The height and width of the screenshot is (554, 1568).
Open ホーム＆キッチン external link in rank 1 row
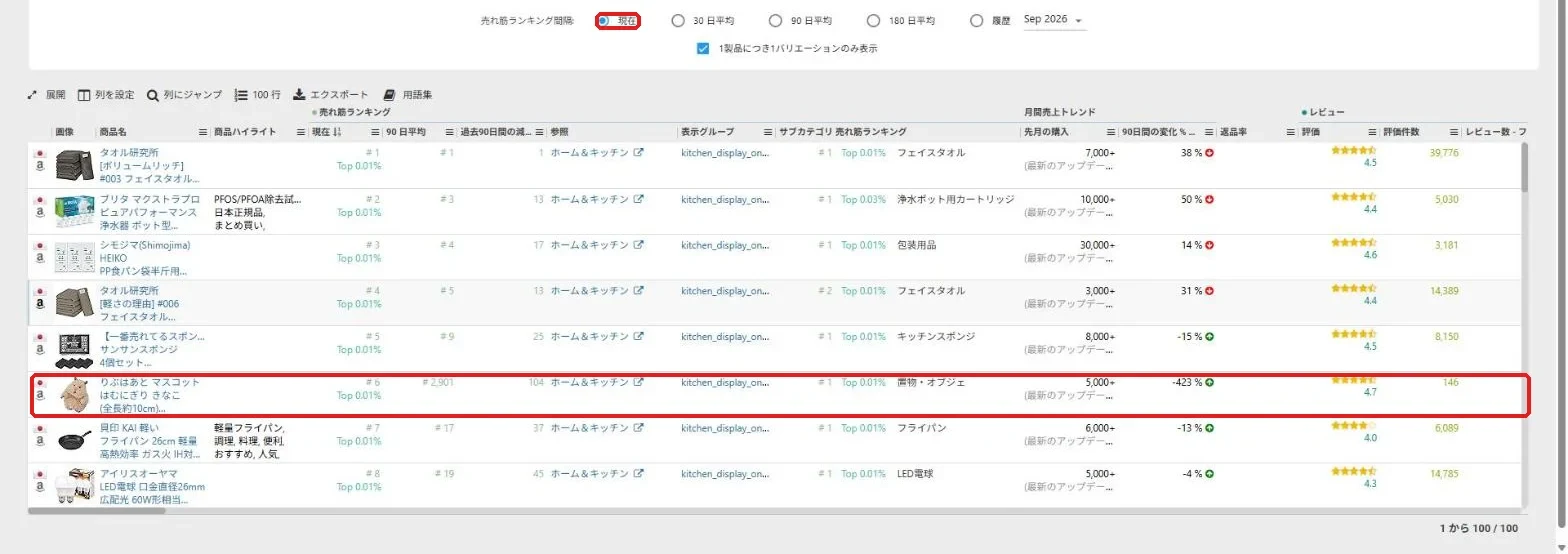tap(639, 153)
